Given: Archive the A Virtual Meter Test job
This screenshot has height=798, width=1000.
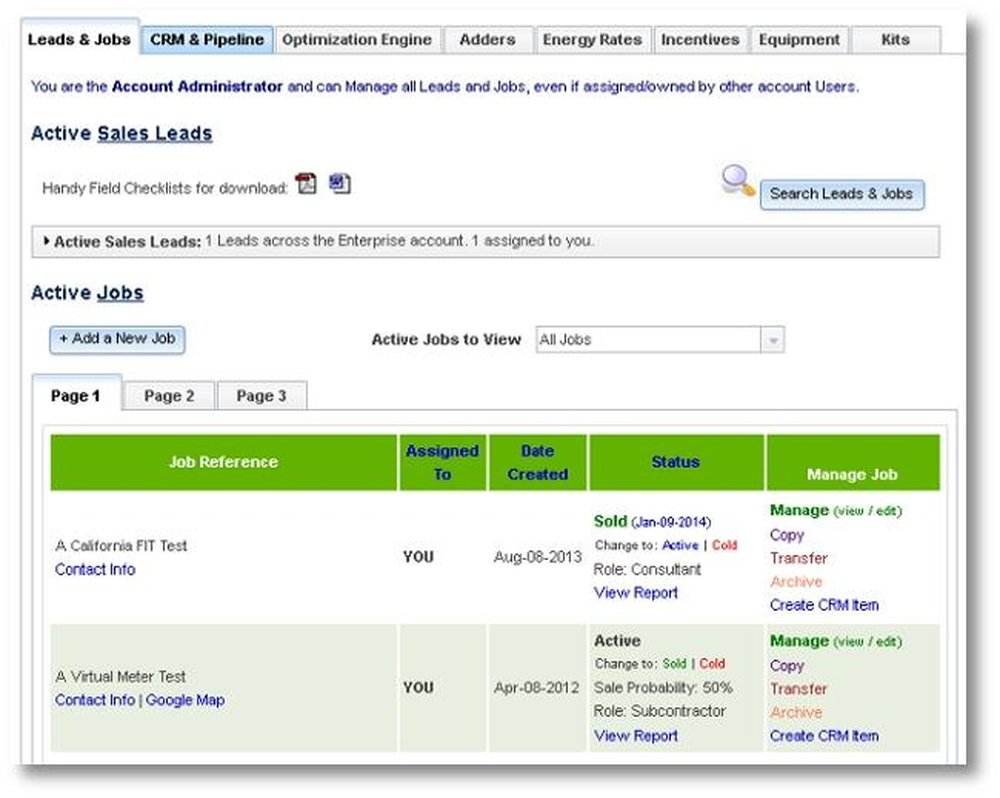Looking at the screenshot, I should click(x=796, y=713).
